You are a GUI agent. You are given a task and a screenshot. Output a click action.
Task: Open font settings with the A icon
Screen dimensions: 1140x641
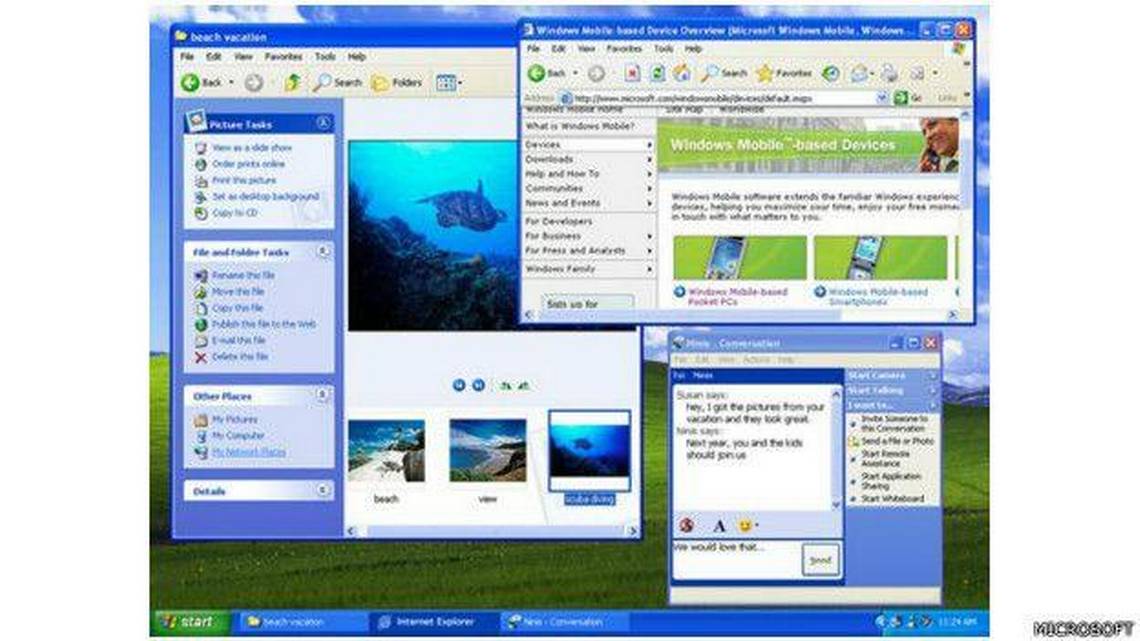point(719,525)
